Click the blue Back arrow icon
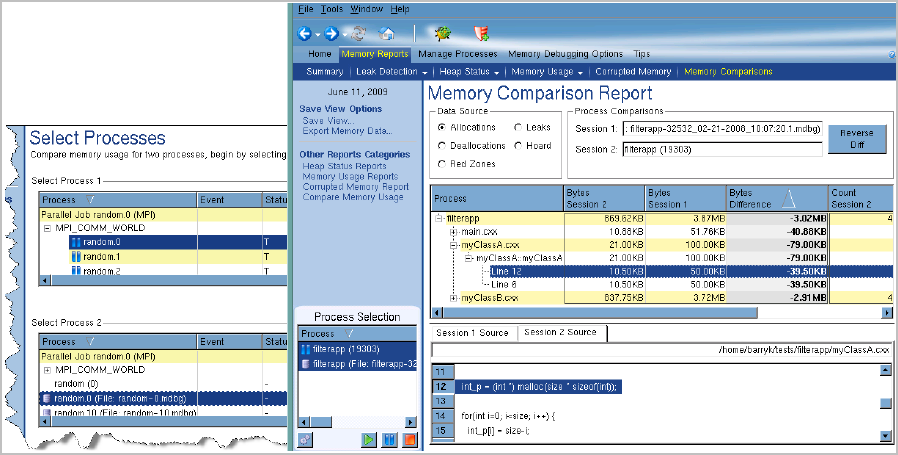Screen dimensions: 898x455 click(x=304, y=32)
